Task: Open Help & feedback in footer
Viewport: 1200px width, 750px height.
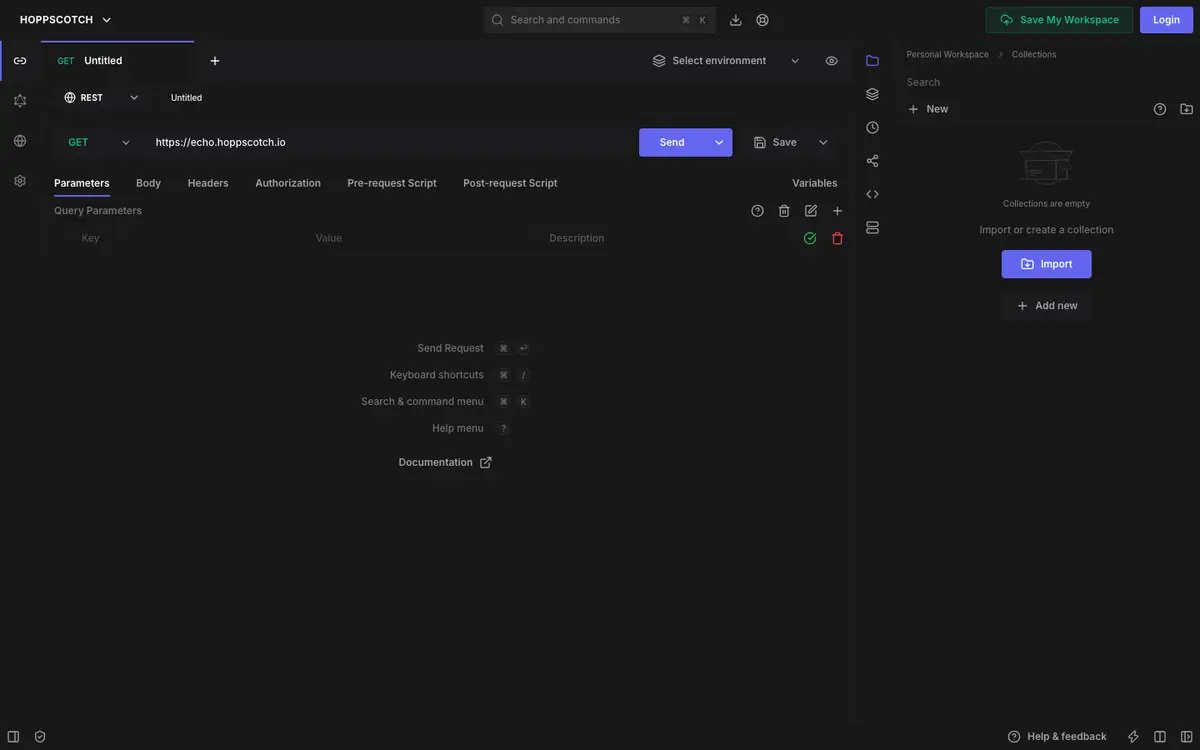Action: (x=1057, y=737)
